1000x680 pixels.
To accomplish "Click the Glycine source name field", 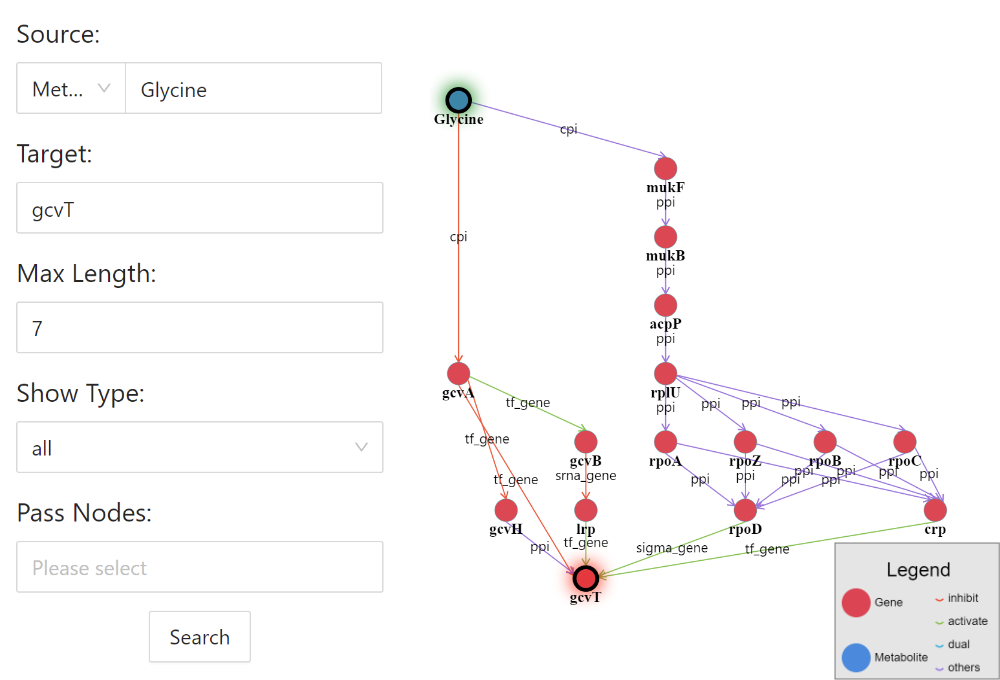I will [253, 89].
